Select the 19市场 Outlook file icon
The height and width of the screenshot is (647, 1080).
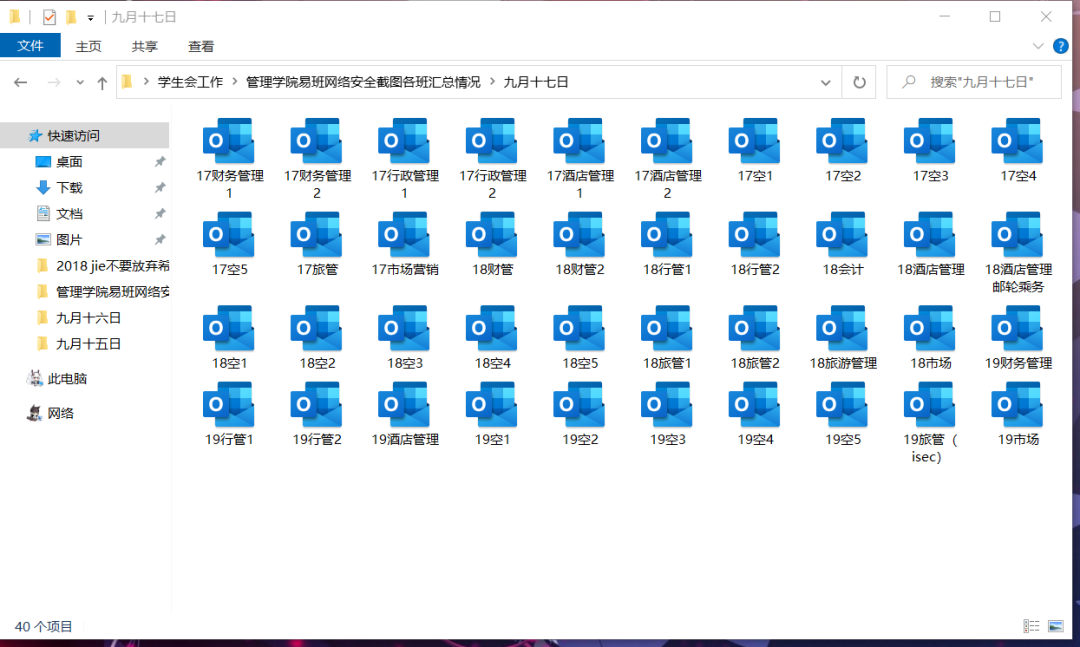tap(1017, 405)
